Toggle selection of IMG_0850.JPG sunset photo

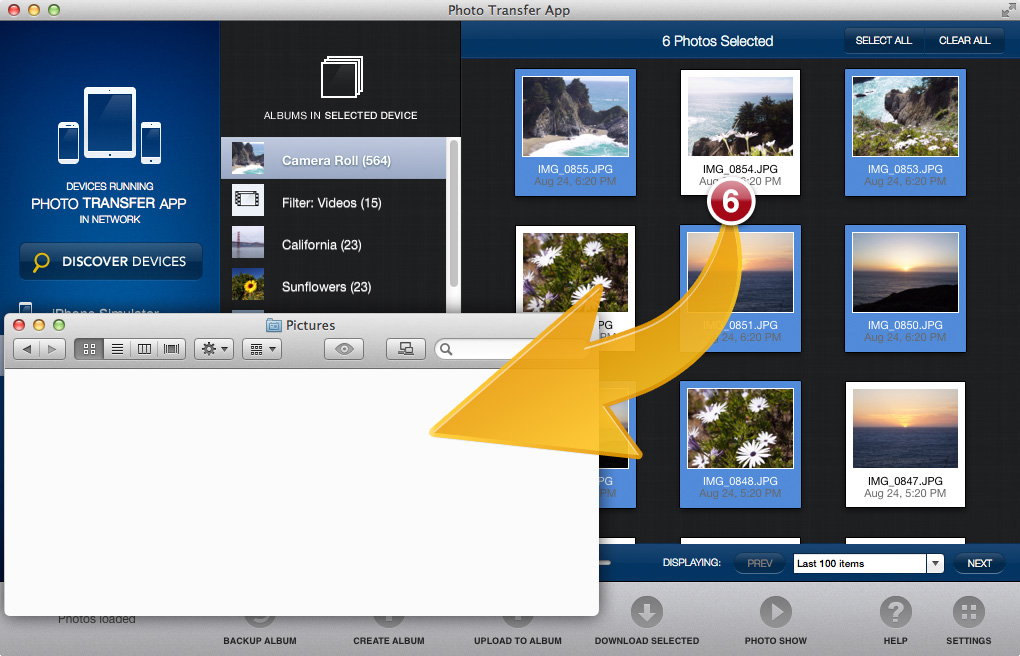coord(906,288)
